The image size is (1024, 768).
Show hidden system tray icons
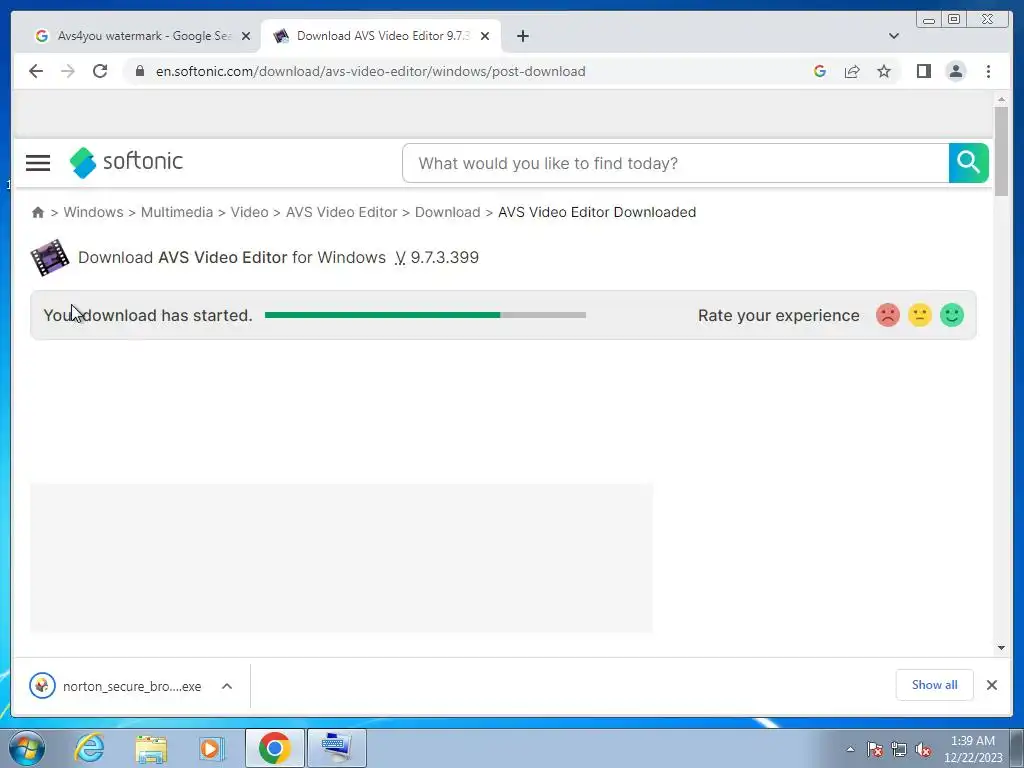pyautogui.click(x=850, y=749)
